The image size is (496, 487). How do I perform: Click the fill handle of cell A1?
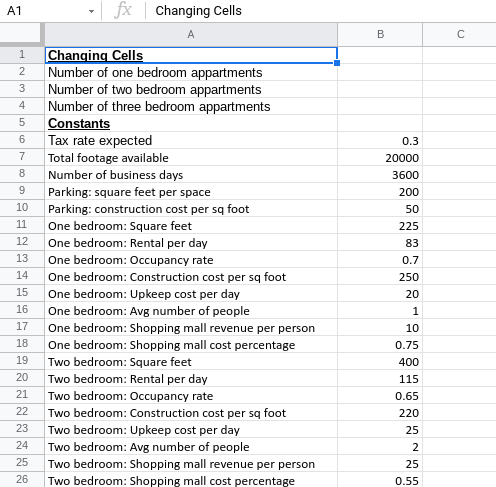pyautogui.click(x=337, y=63)
